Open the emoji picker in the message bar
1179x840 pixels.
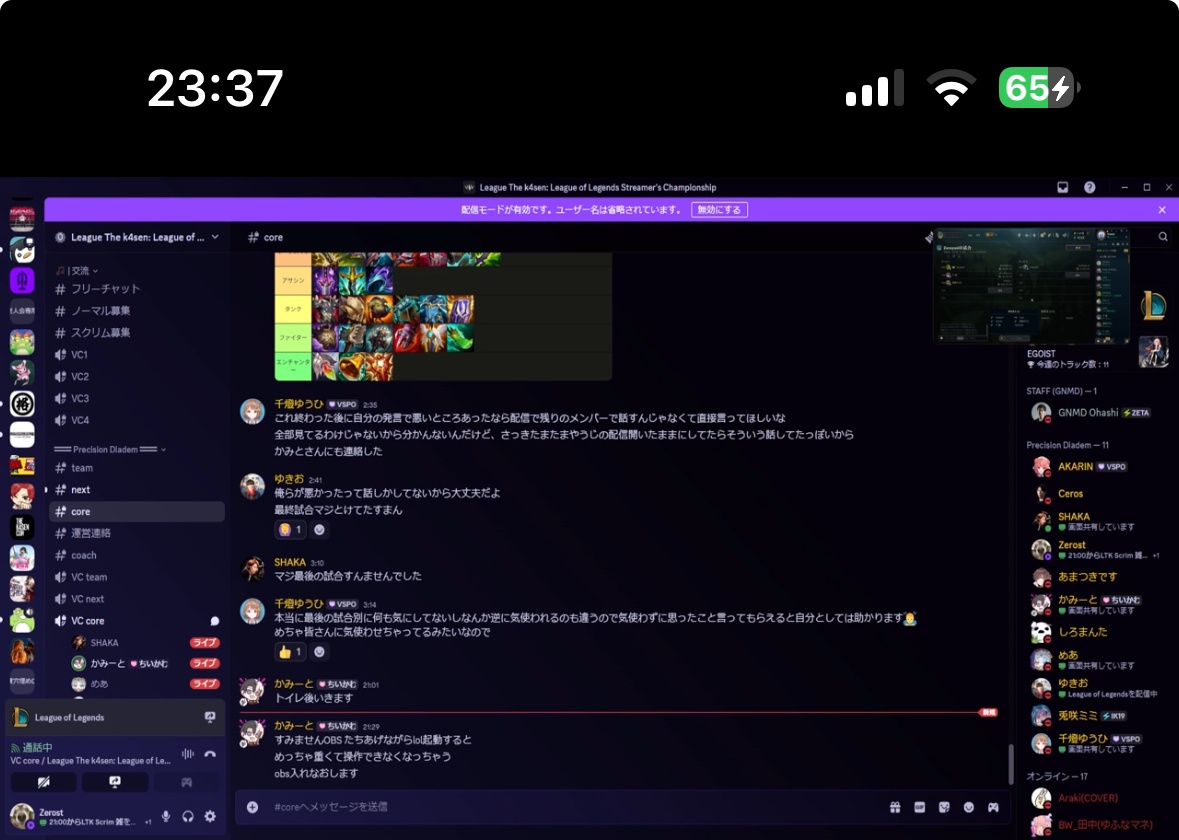[x=968, y=807]
